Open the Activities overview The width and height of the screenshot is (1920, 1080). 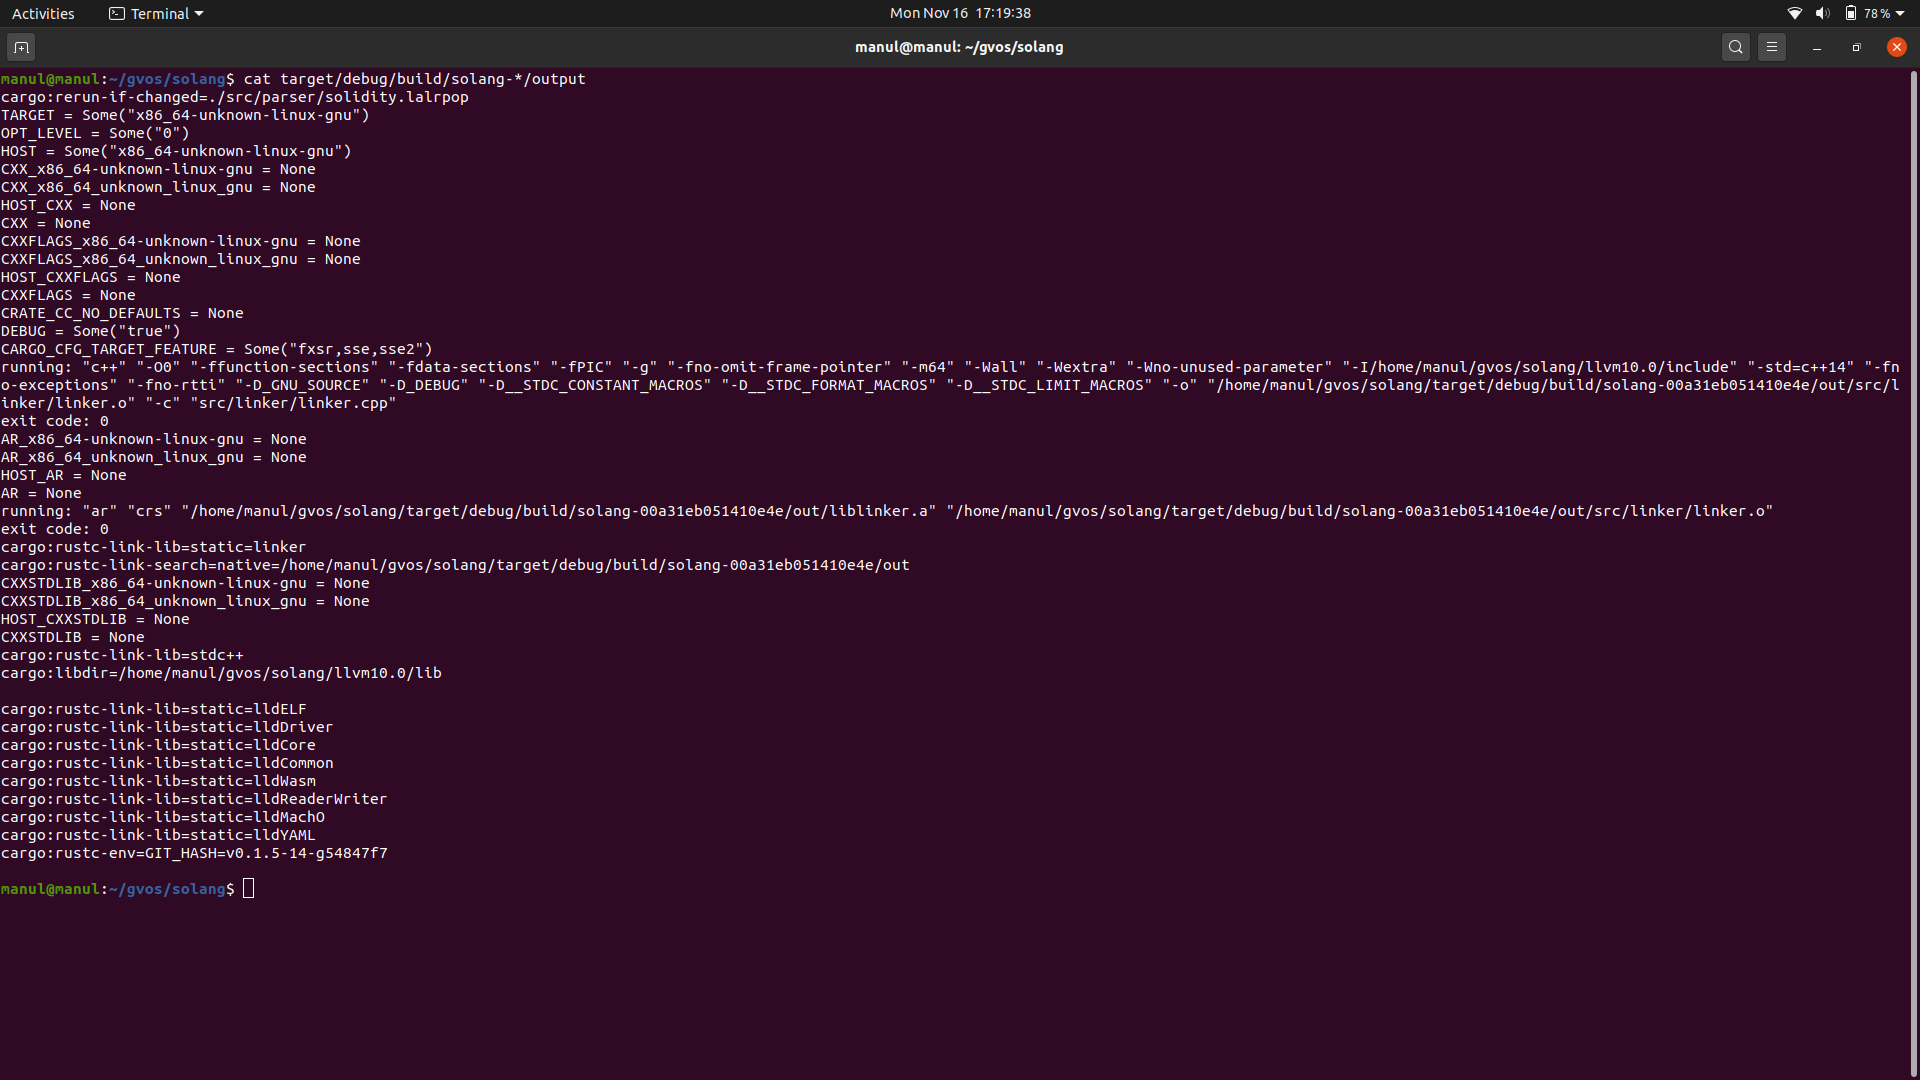point(43,13)
